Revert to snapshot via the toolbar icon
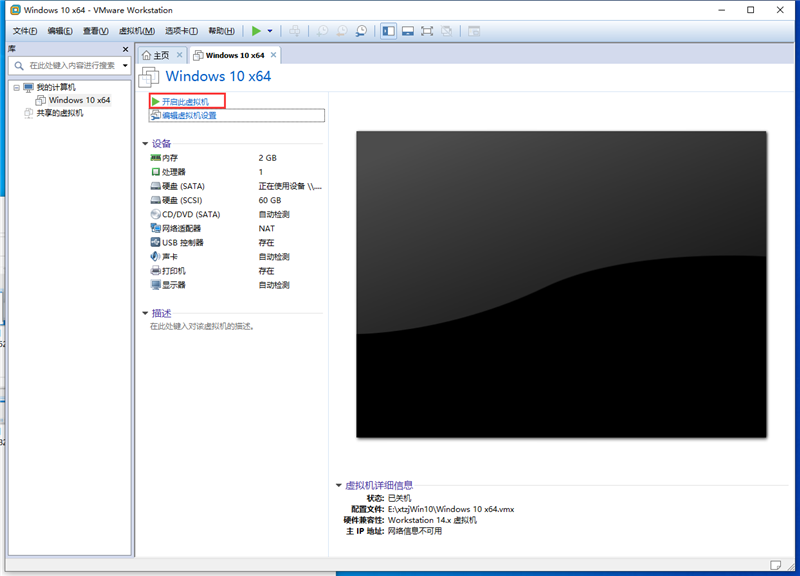Image resolution: width=800 pixels, height=576 pixels. [341, 31]
